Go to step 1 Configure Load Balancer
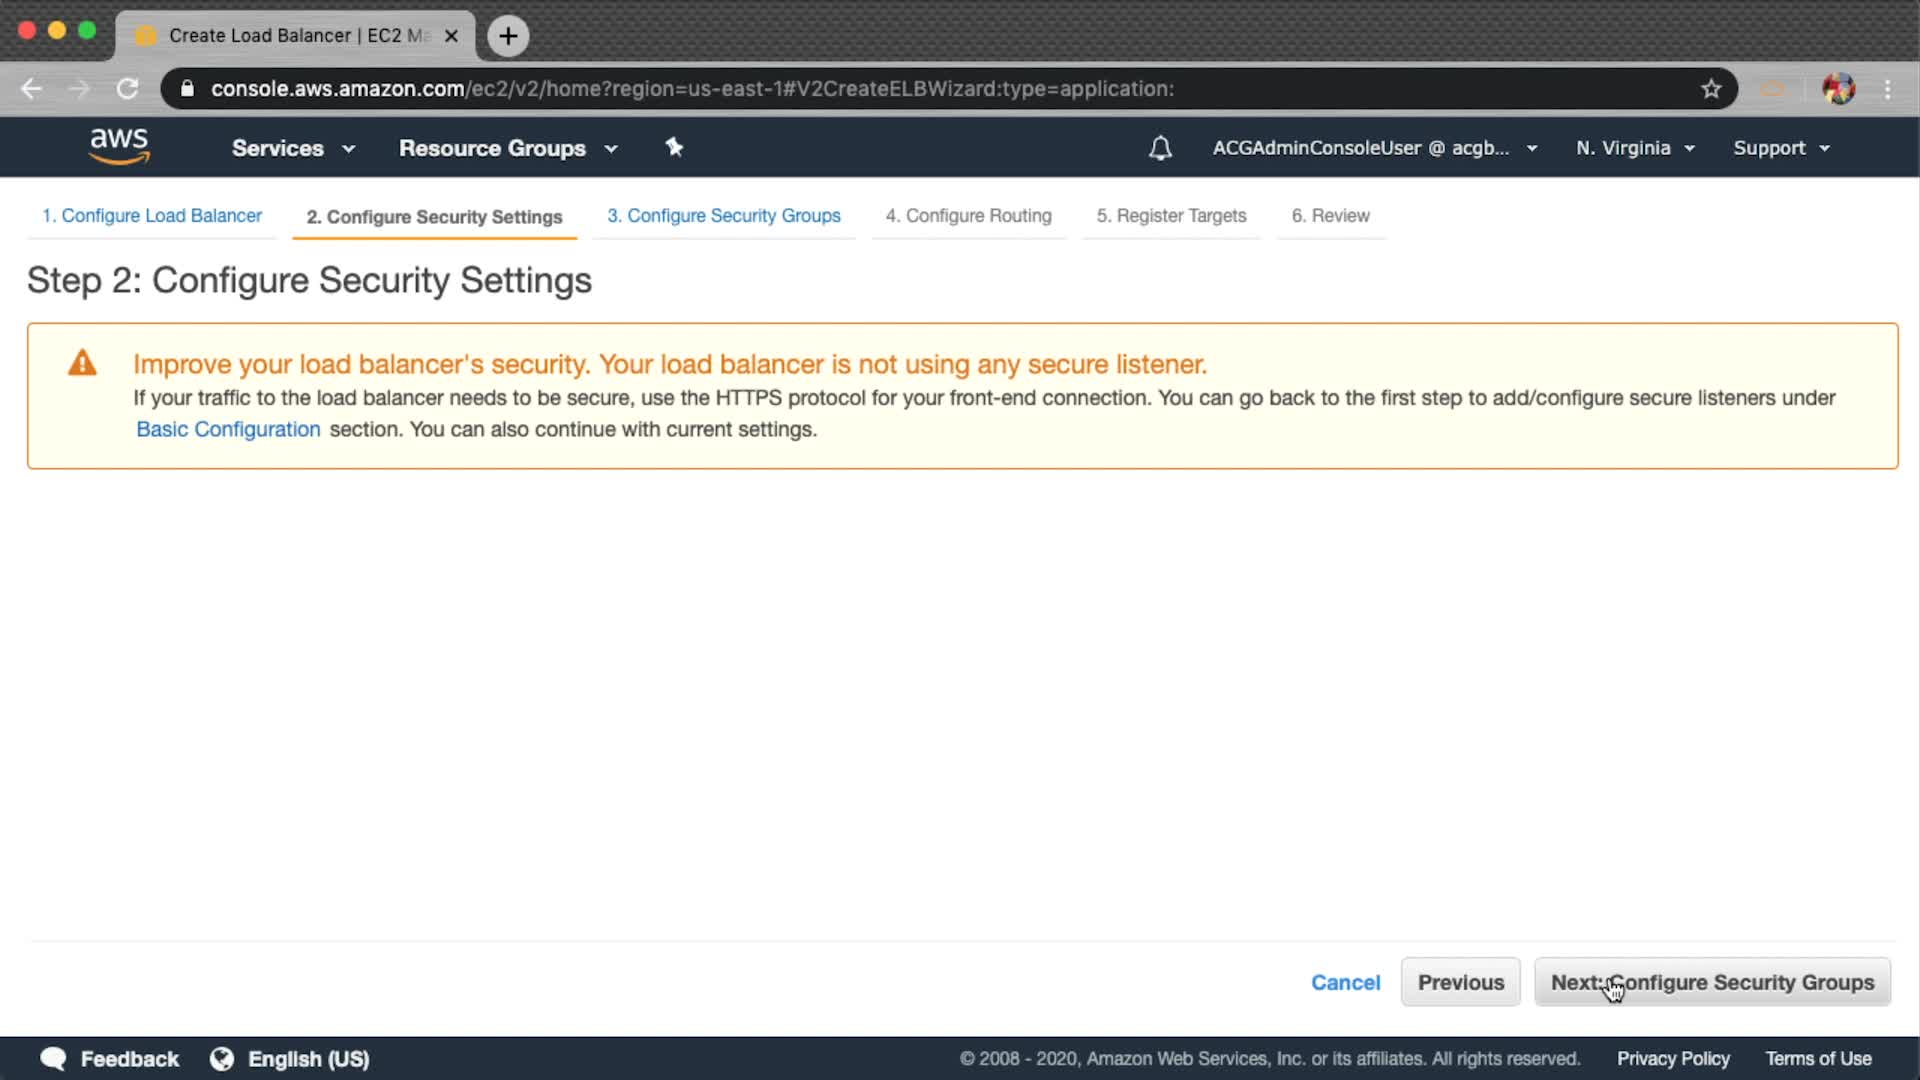Viewport: 1920px width, 1080px height. [152, 216]
